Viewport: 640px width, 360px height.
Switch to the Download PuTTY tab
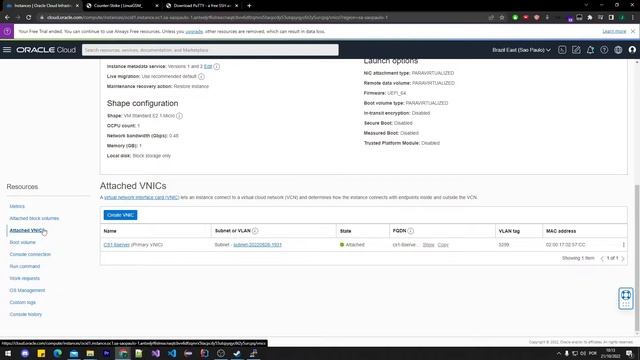202,6
